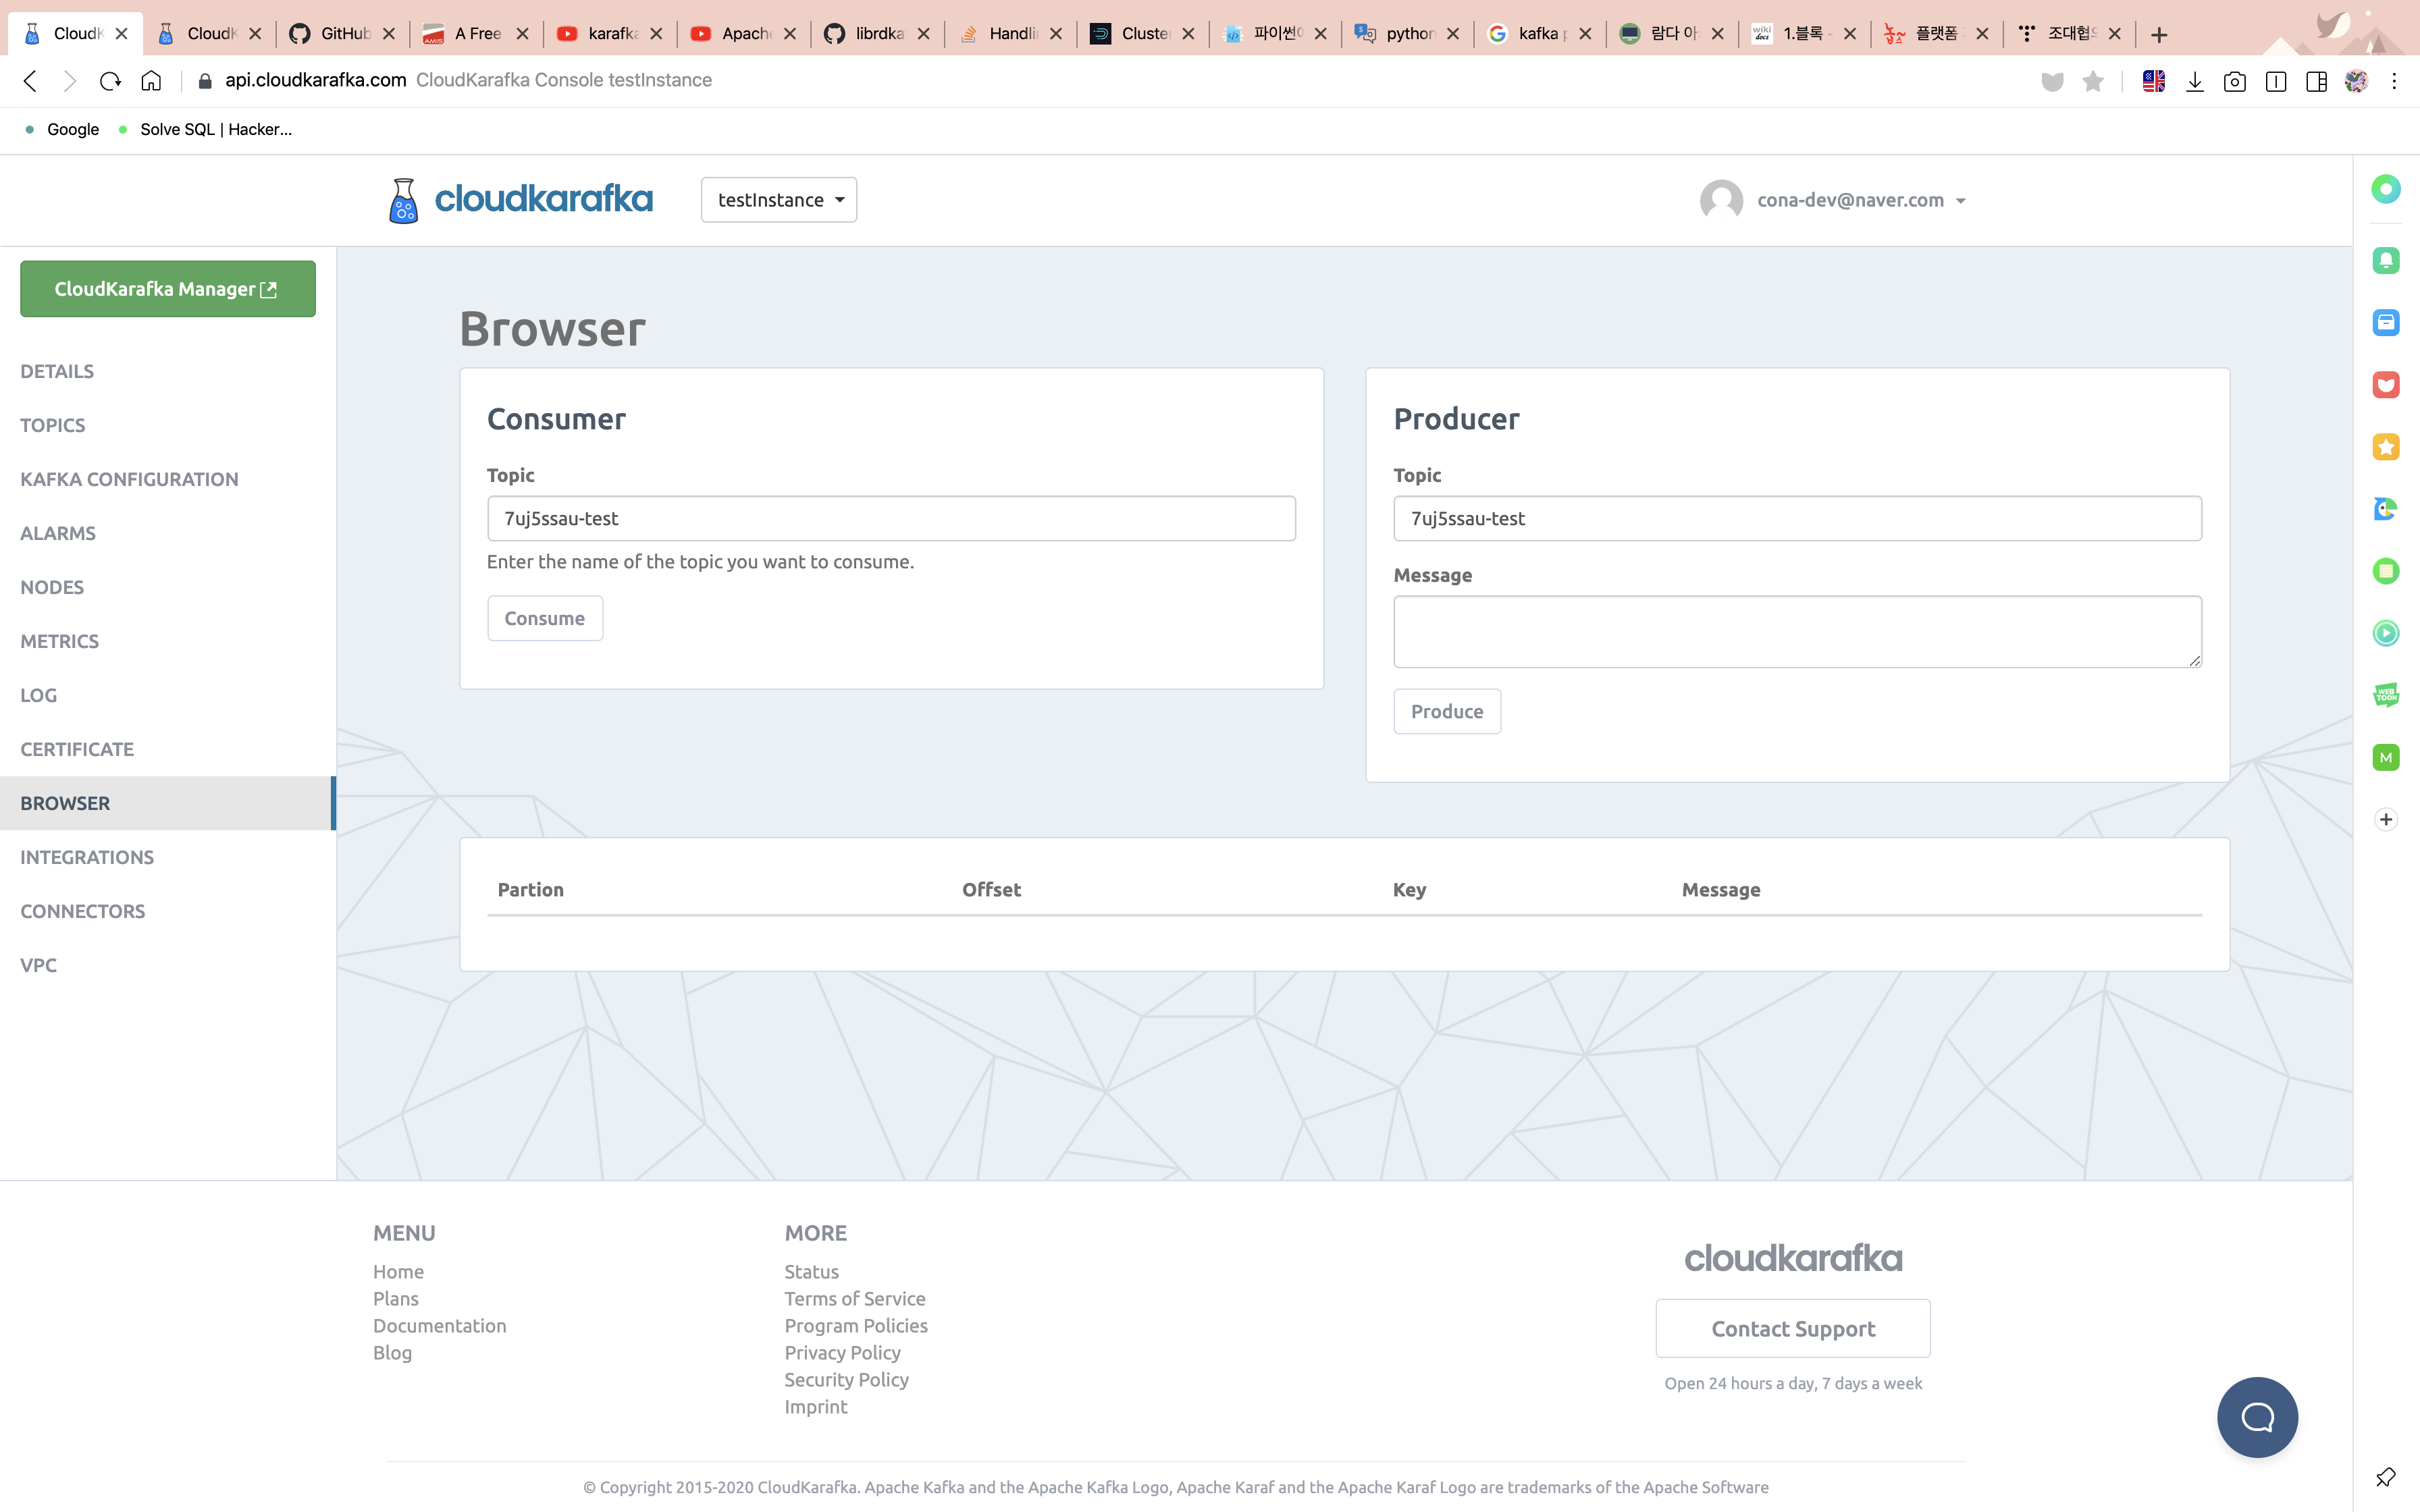2420x1512 pixels.
Task: Open the downloads arrow icon
Action: click(x=2194, y=82)
